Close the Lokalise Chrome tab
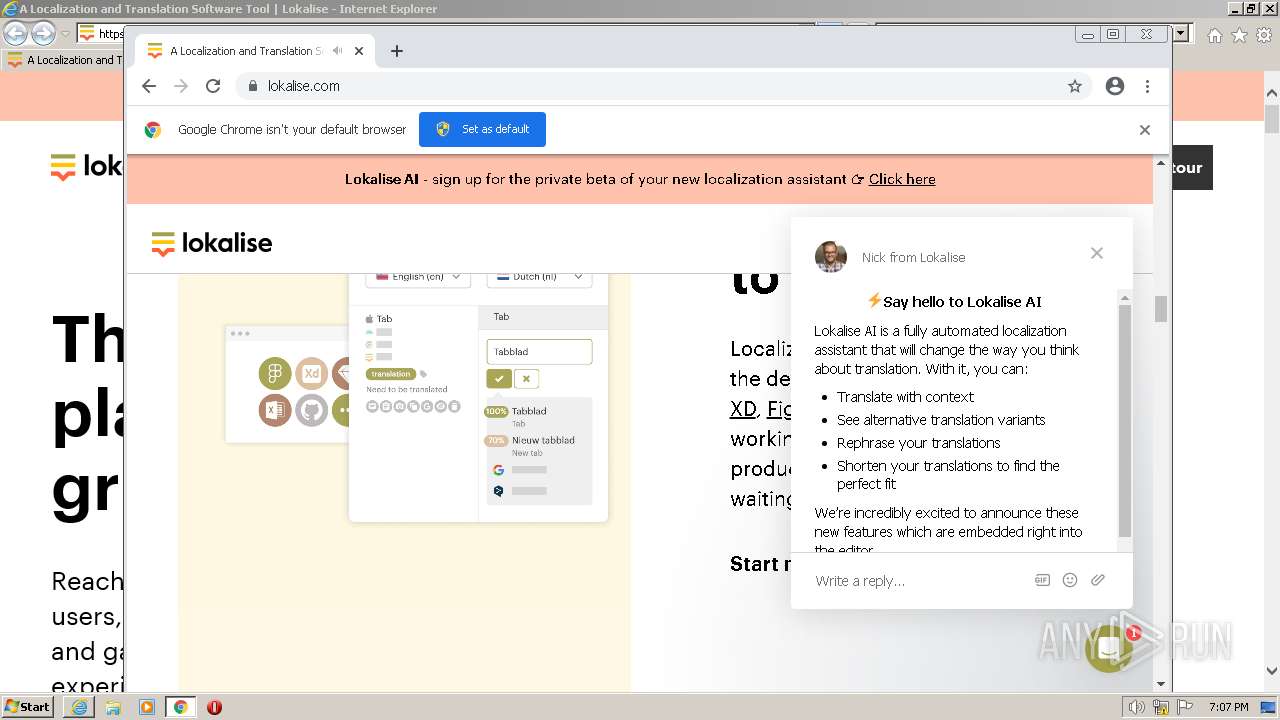The height and width of the screenshot is (720, 1280). 359,51
